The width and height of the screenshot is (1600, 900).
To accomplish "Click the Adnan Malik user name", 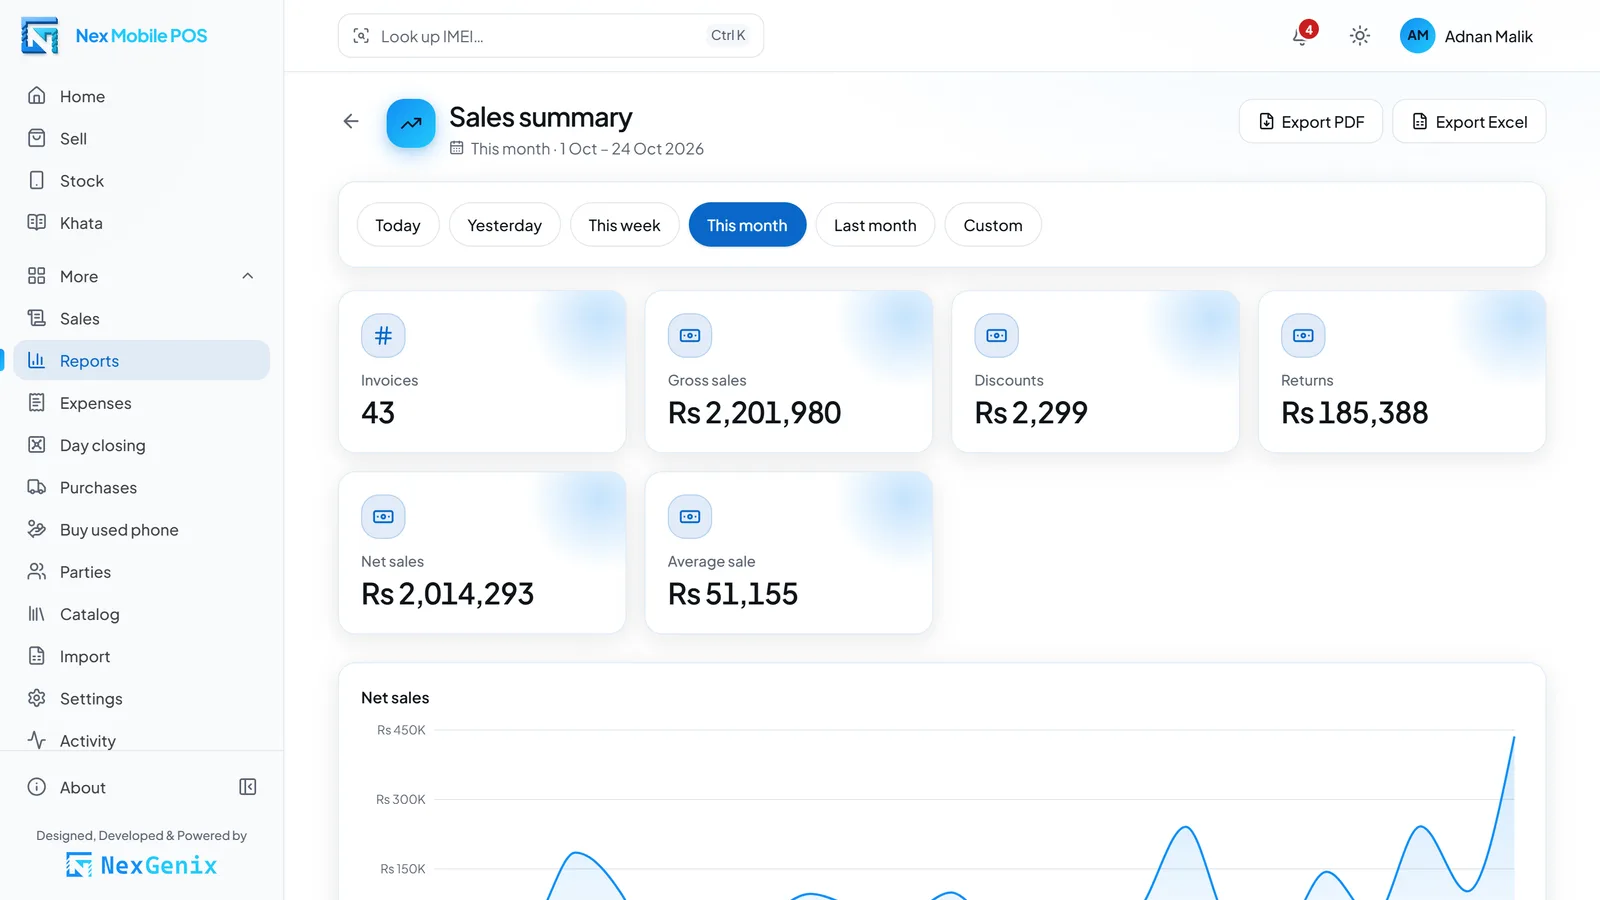I will (1488, 36).
